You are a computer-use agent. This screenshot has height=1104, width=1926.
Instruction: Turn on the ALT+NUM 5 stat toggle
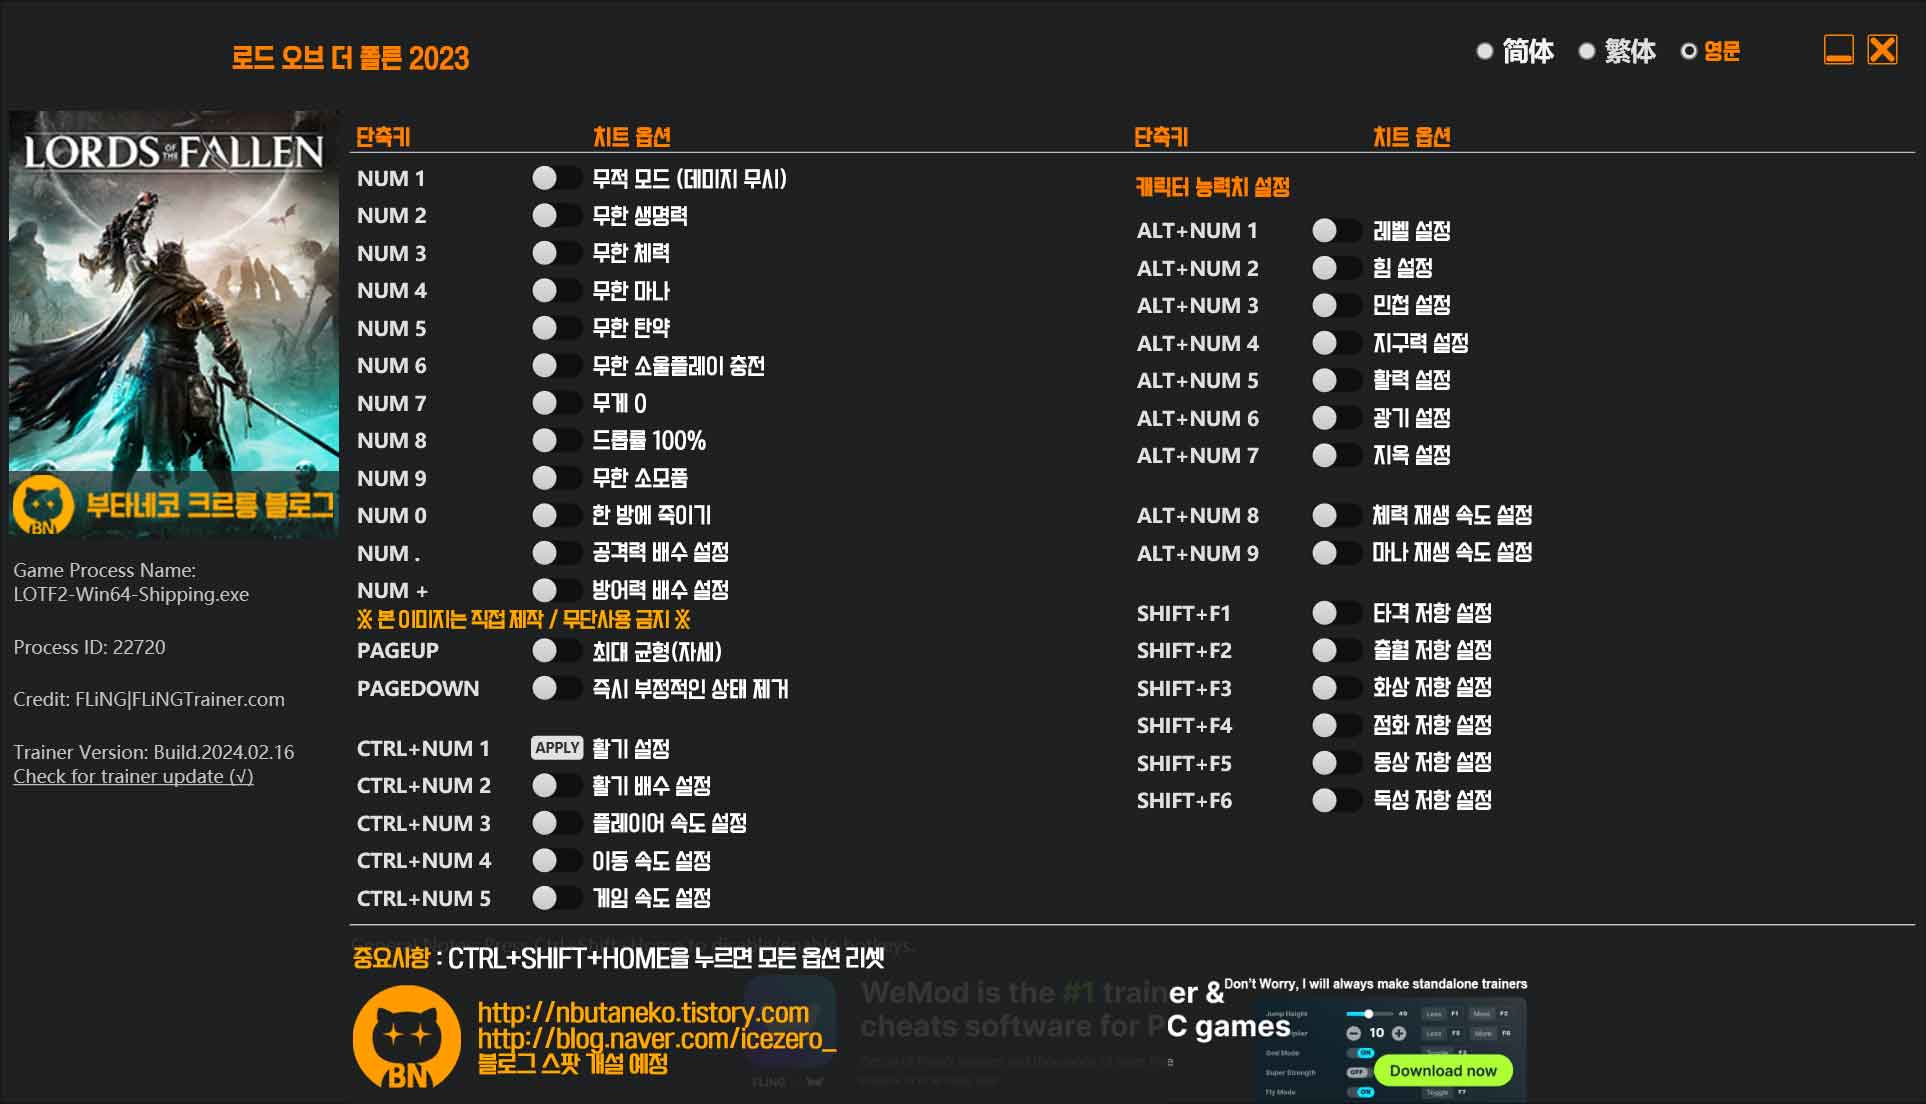click(x=1336, y=380)
